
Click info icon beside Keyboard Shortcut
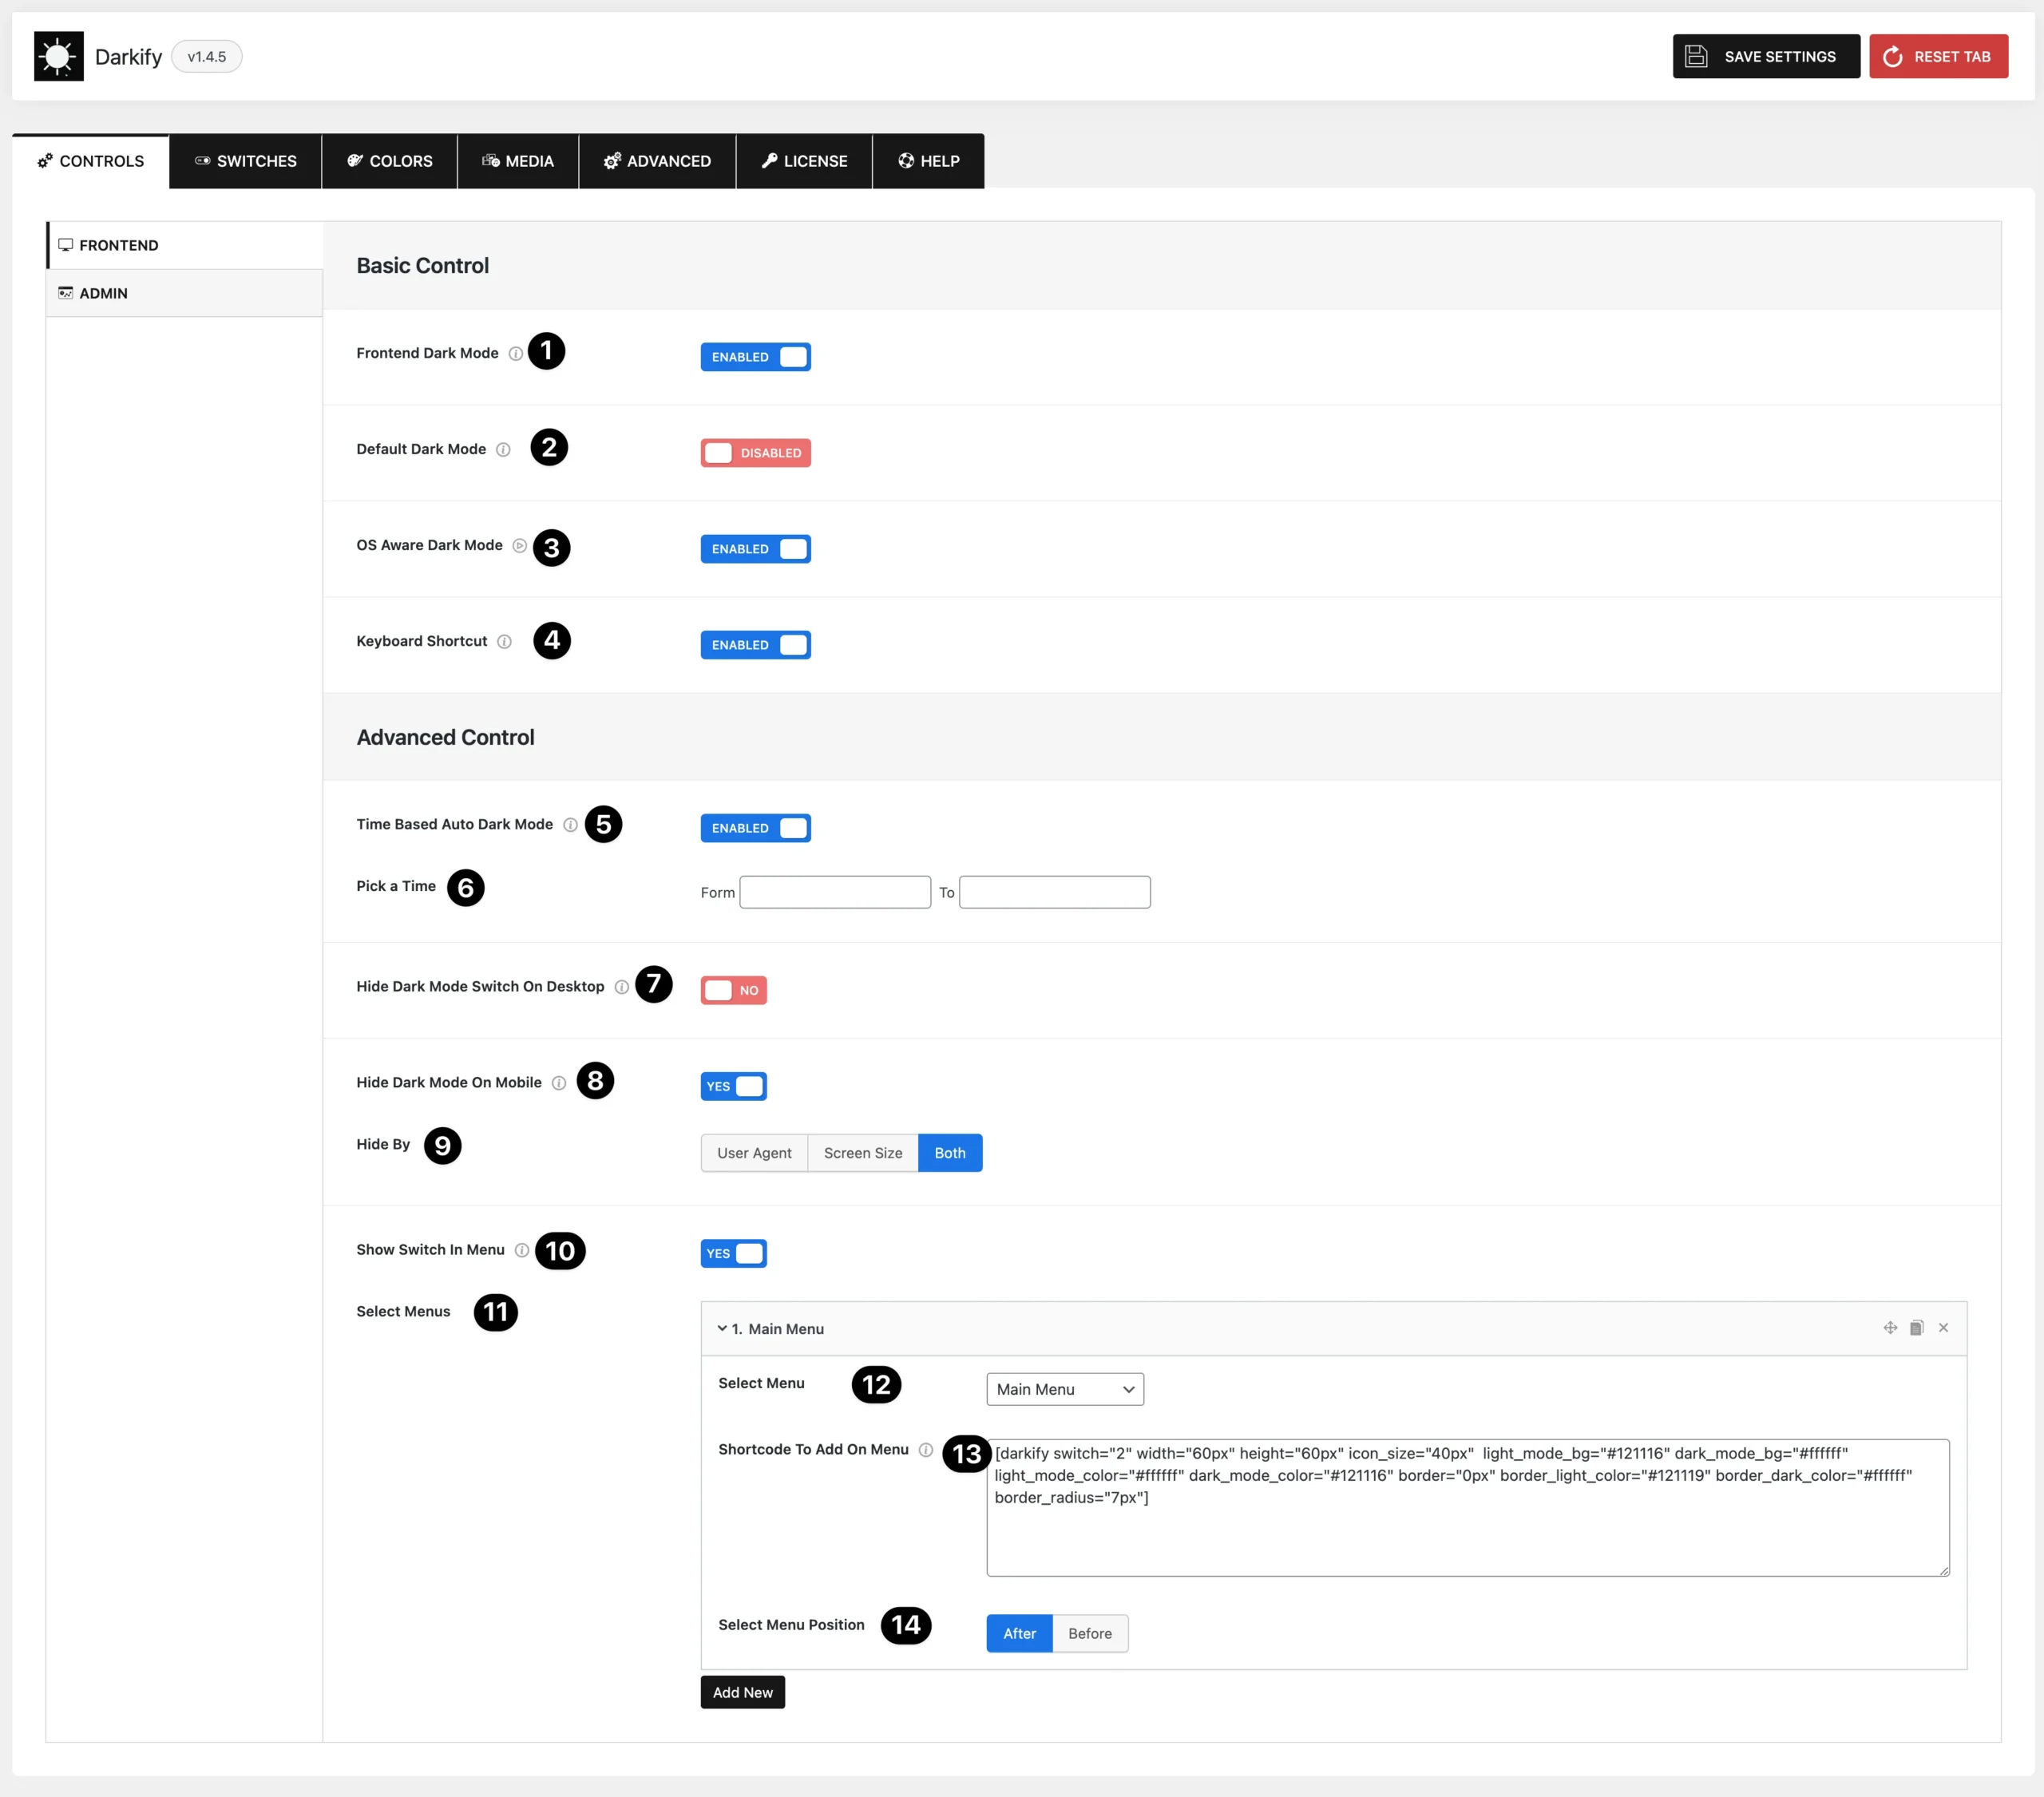coord(504,641)
